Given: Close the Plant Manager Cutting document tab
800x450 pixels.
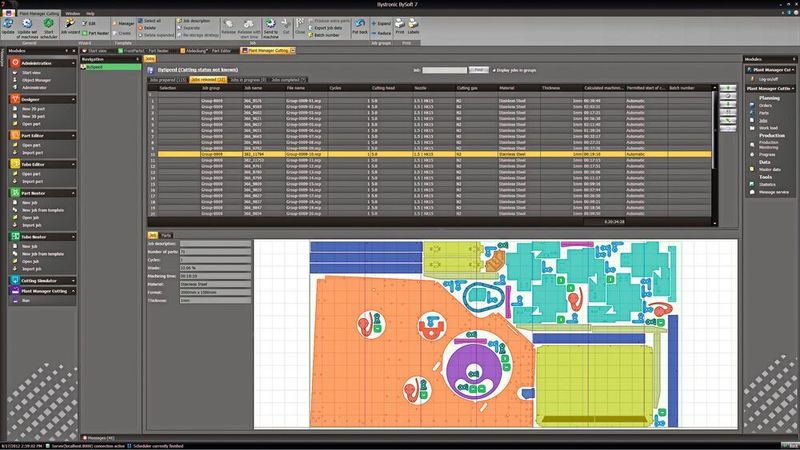Looking at the screenshot, I should point(293,51).
